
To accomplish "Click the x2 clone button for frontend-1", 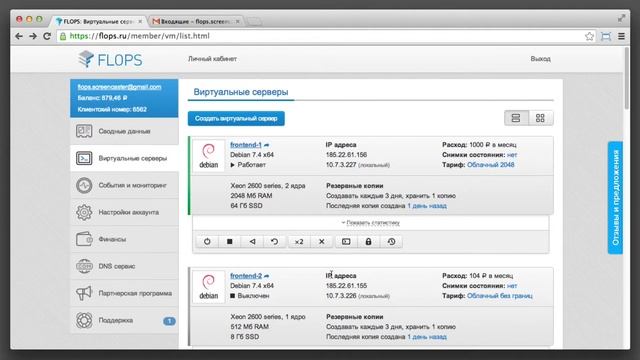I will click(299, 242).
